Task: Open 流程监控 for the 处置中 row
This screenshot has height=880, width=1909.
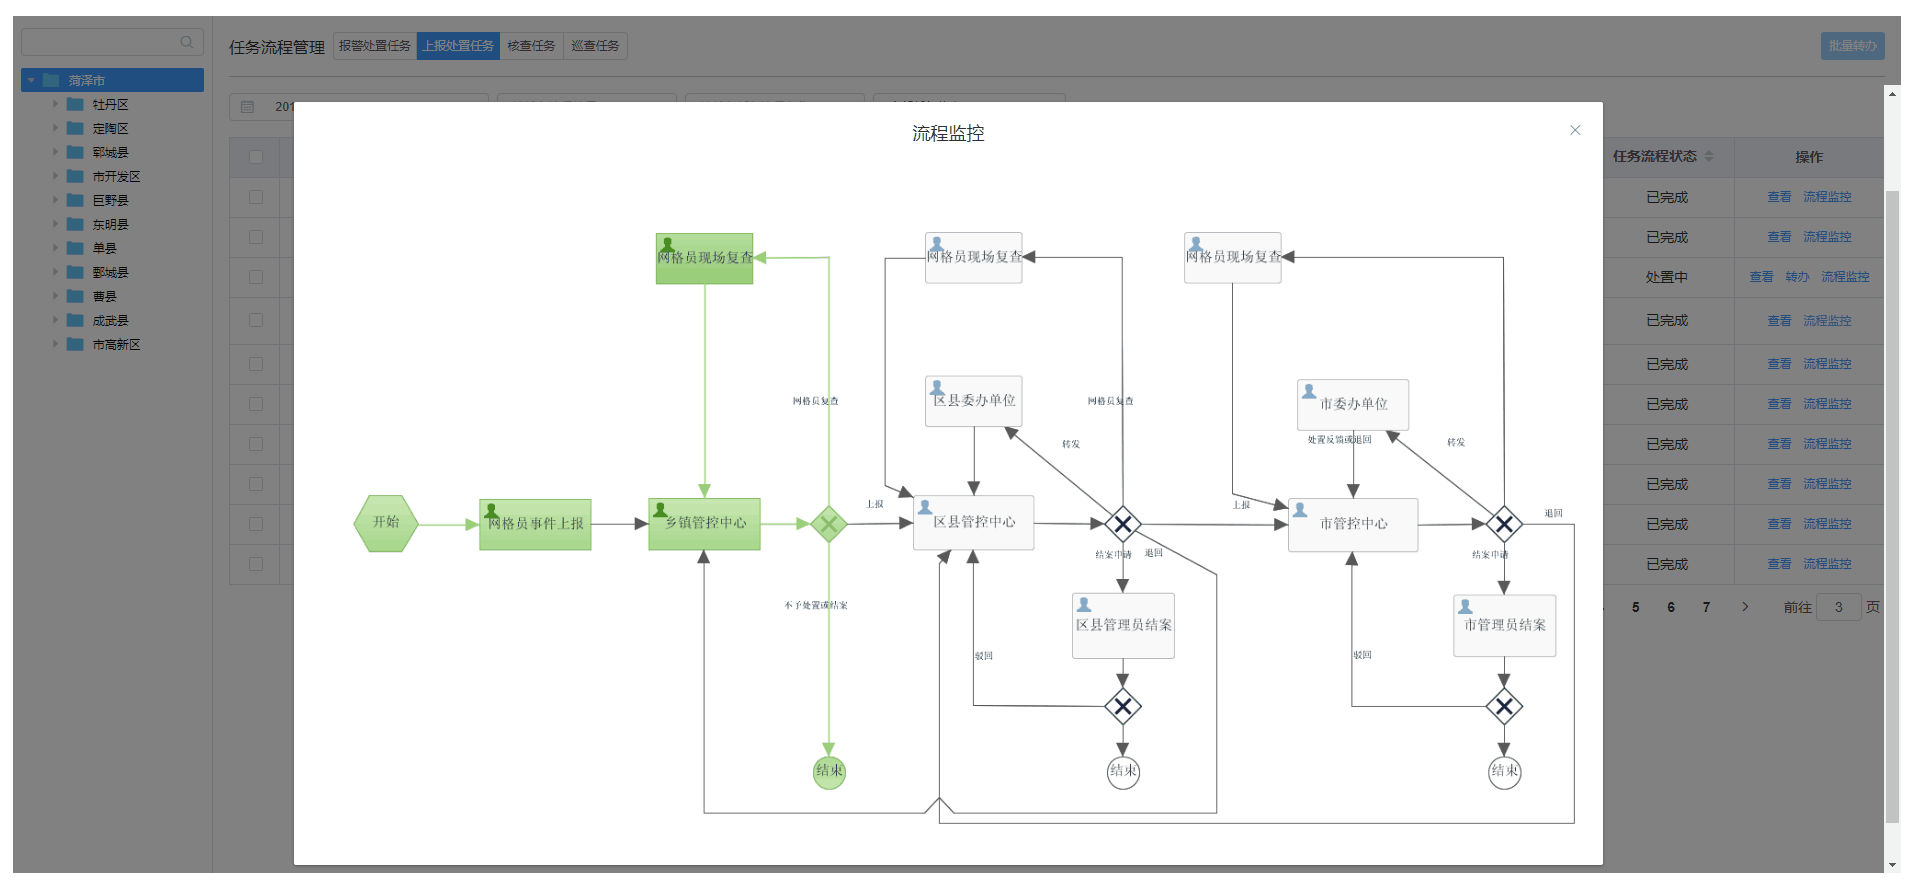Action: coord(1845,277)
